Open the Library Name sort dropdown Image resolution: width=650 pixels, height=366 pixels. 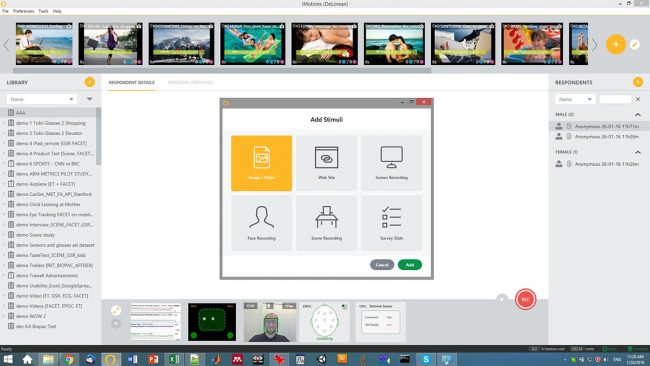(x=42, y=99)
